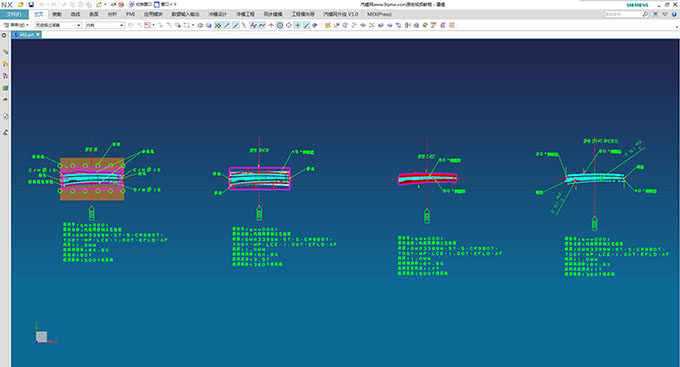Click inside the command finder search field
This screenshot has width=680, height=367.
click(x=623, y=14)
